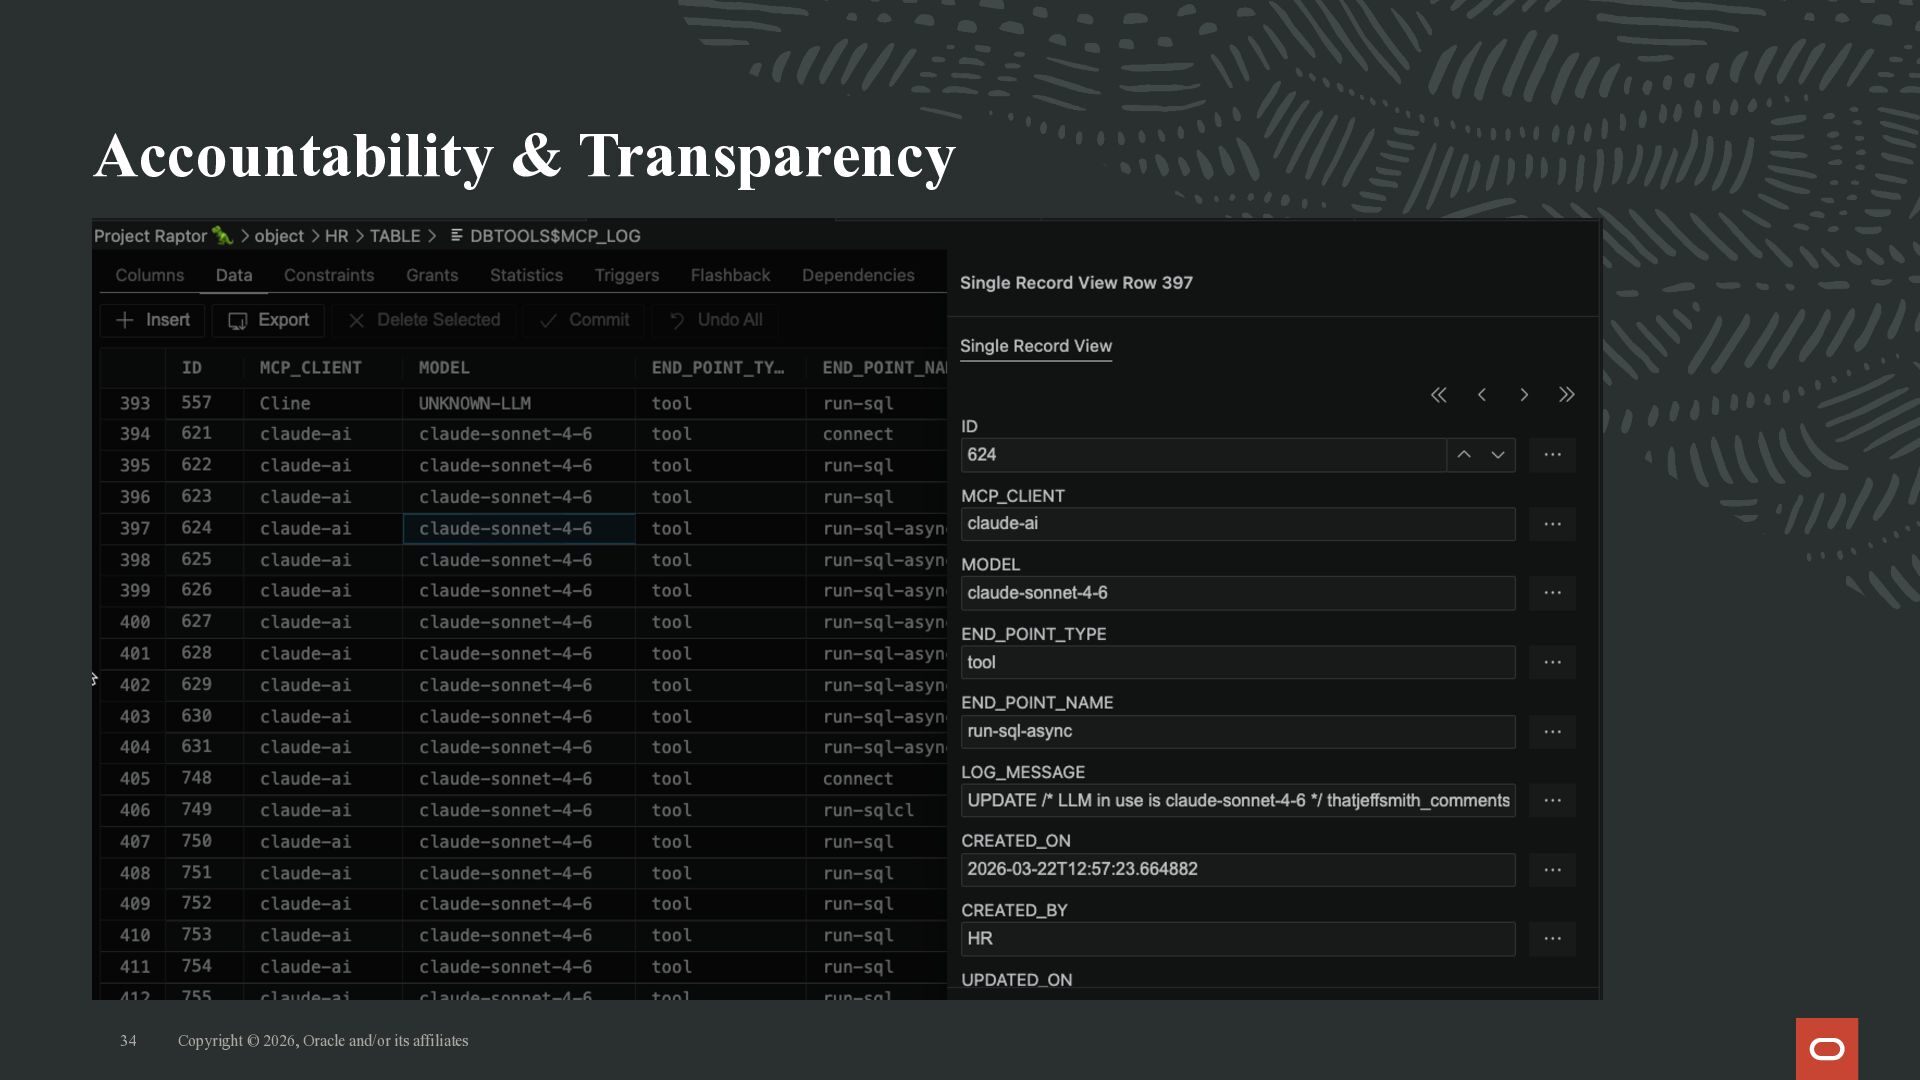
Task: Increment the ID value with up arrow
Action: [1464, 455]
